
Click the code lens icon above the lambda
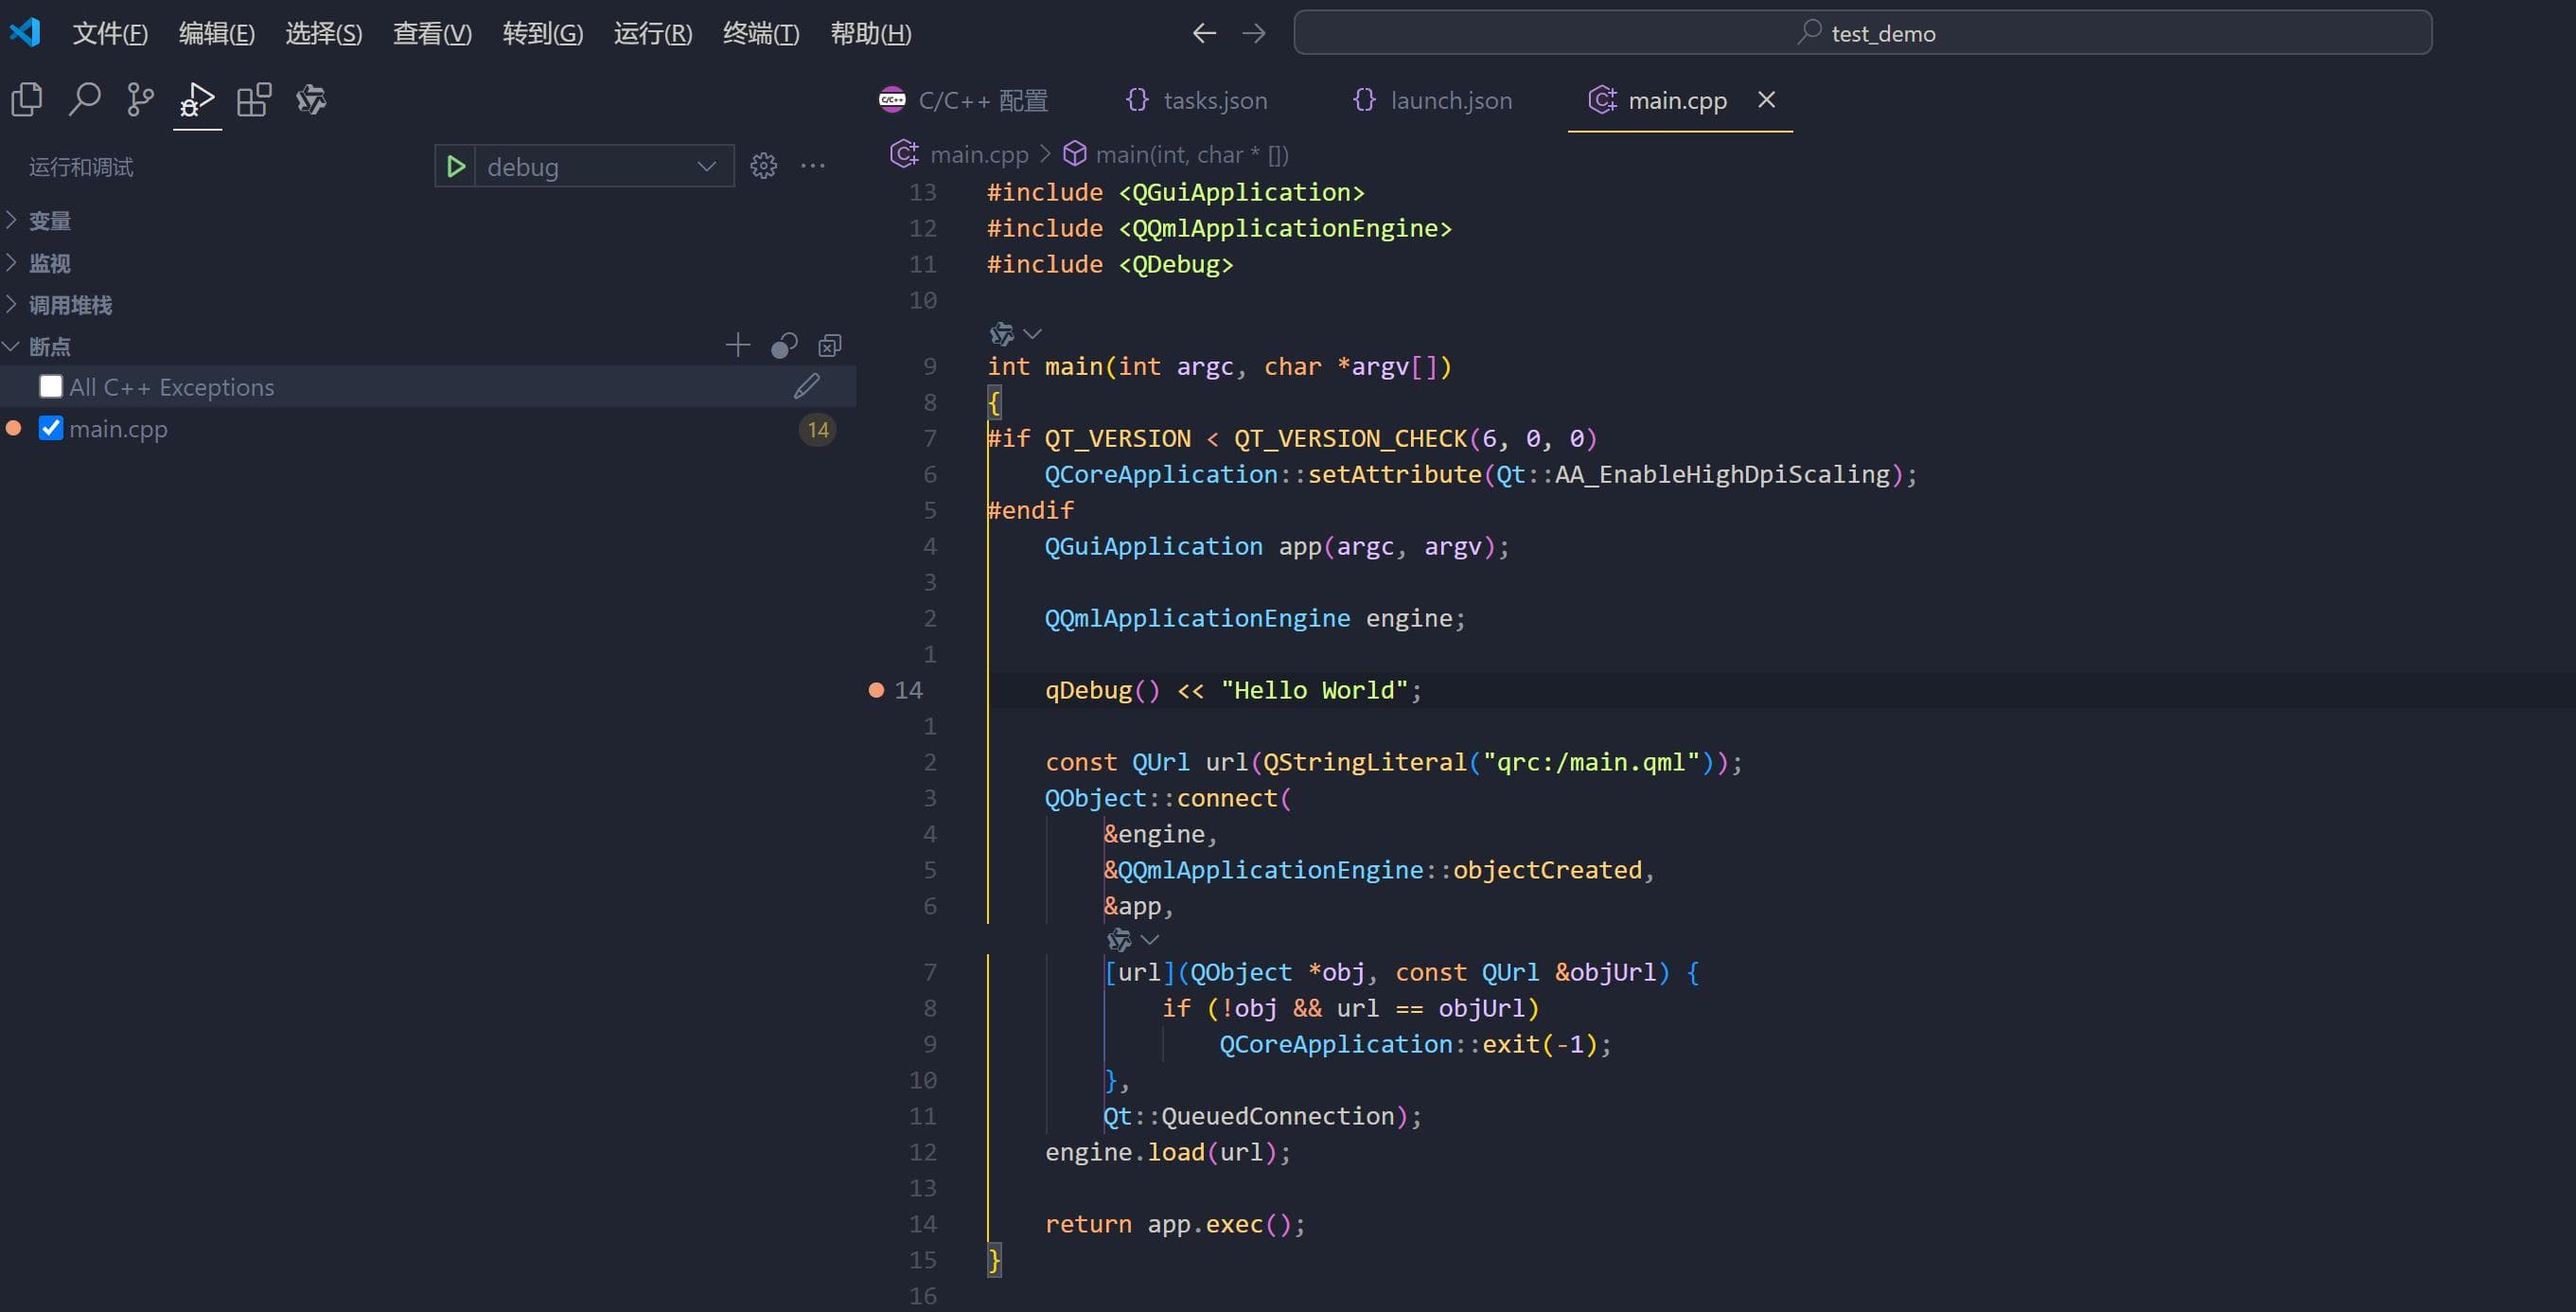[x=1119, y=939]
